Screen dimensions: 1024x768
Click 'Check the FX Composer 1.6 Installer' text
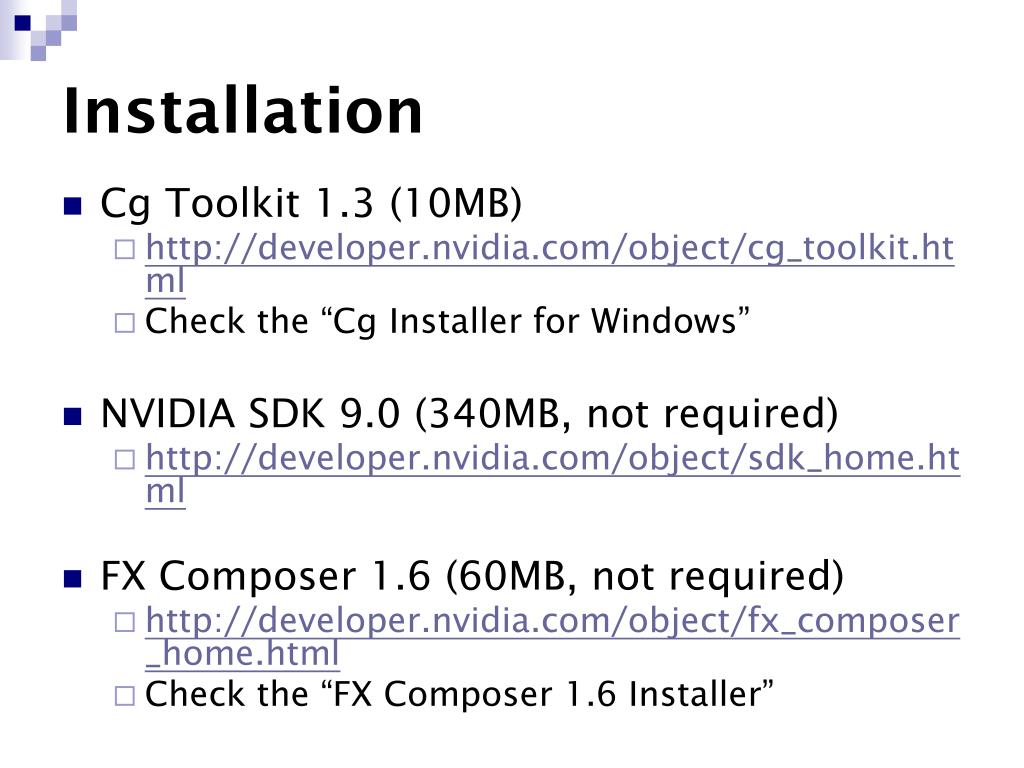459,694
